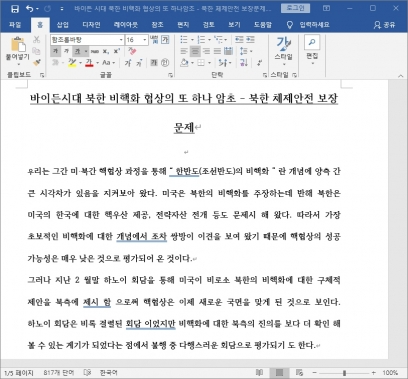The image size is (408, 379).
Task: Toggle center alignment button
Action: pos(195,51)
